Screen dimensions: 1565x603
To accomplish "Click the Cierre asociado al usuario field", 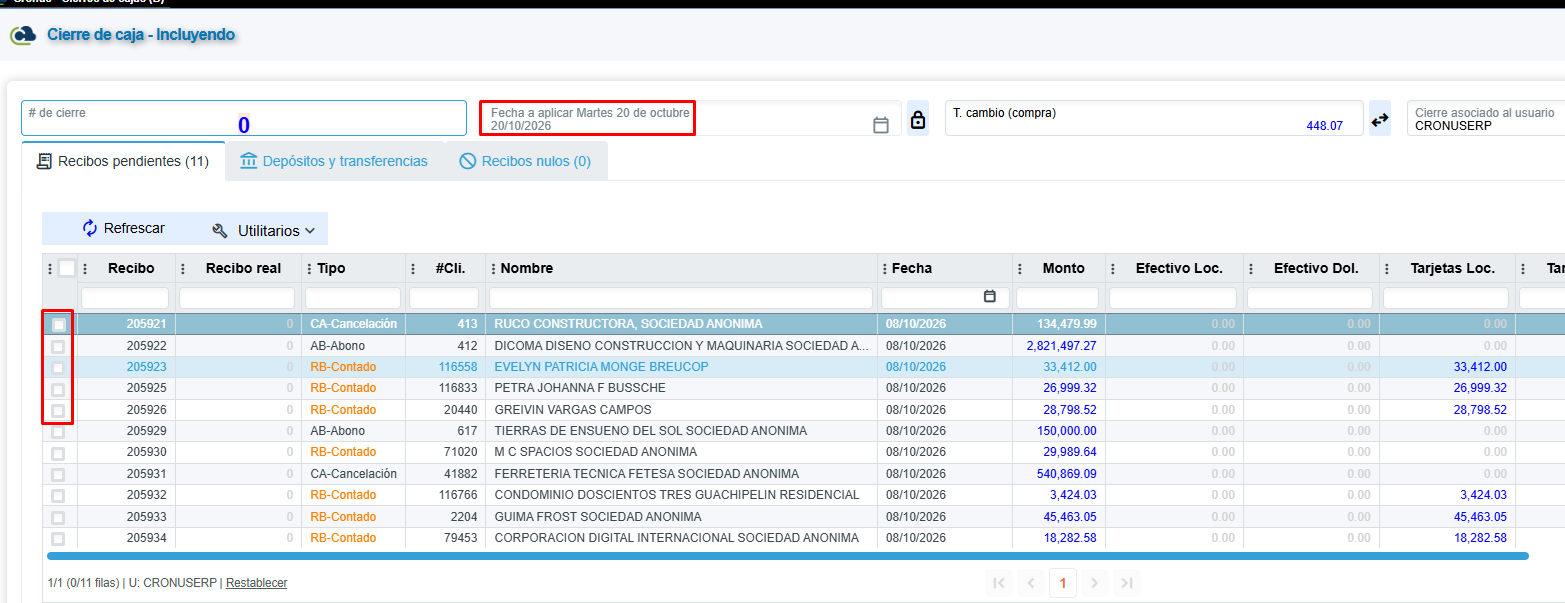I will coord(1485,118).
